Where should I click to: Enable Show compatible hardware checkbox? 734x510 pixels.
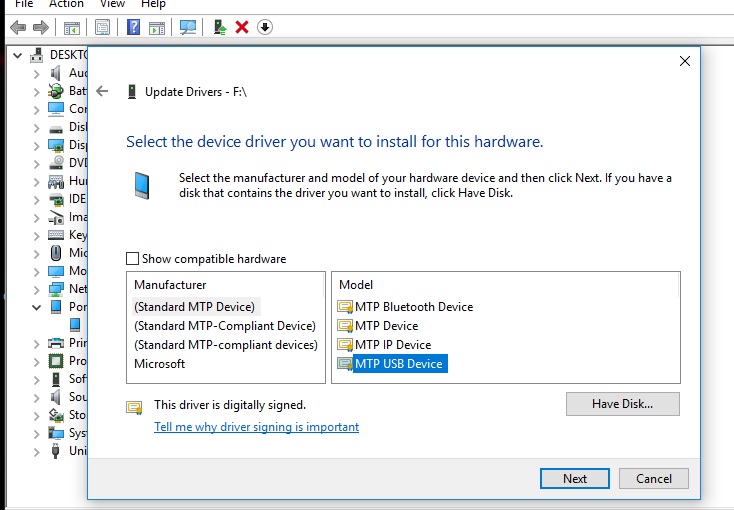133,259
